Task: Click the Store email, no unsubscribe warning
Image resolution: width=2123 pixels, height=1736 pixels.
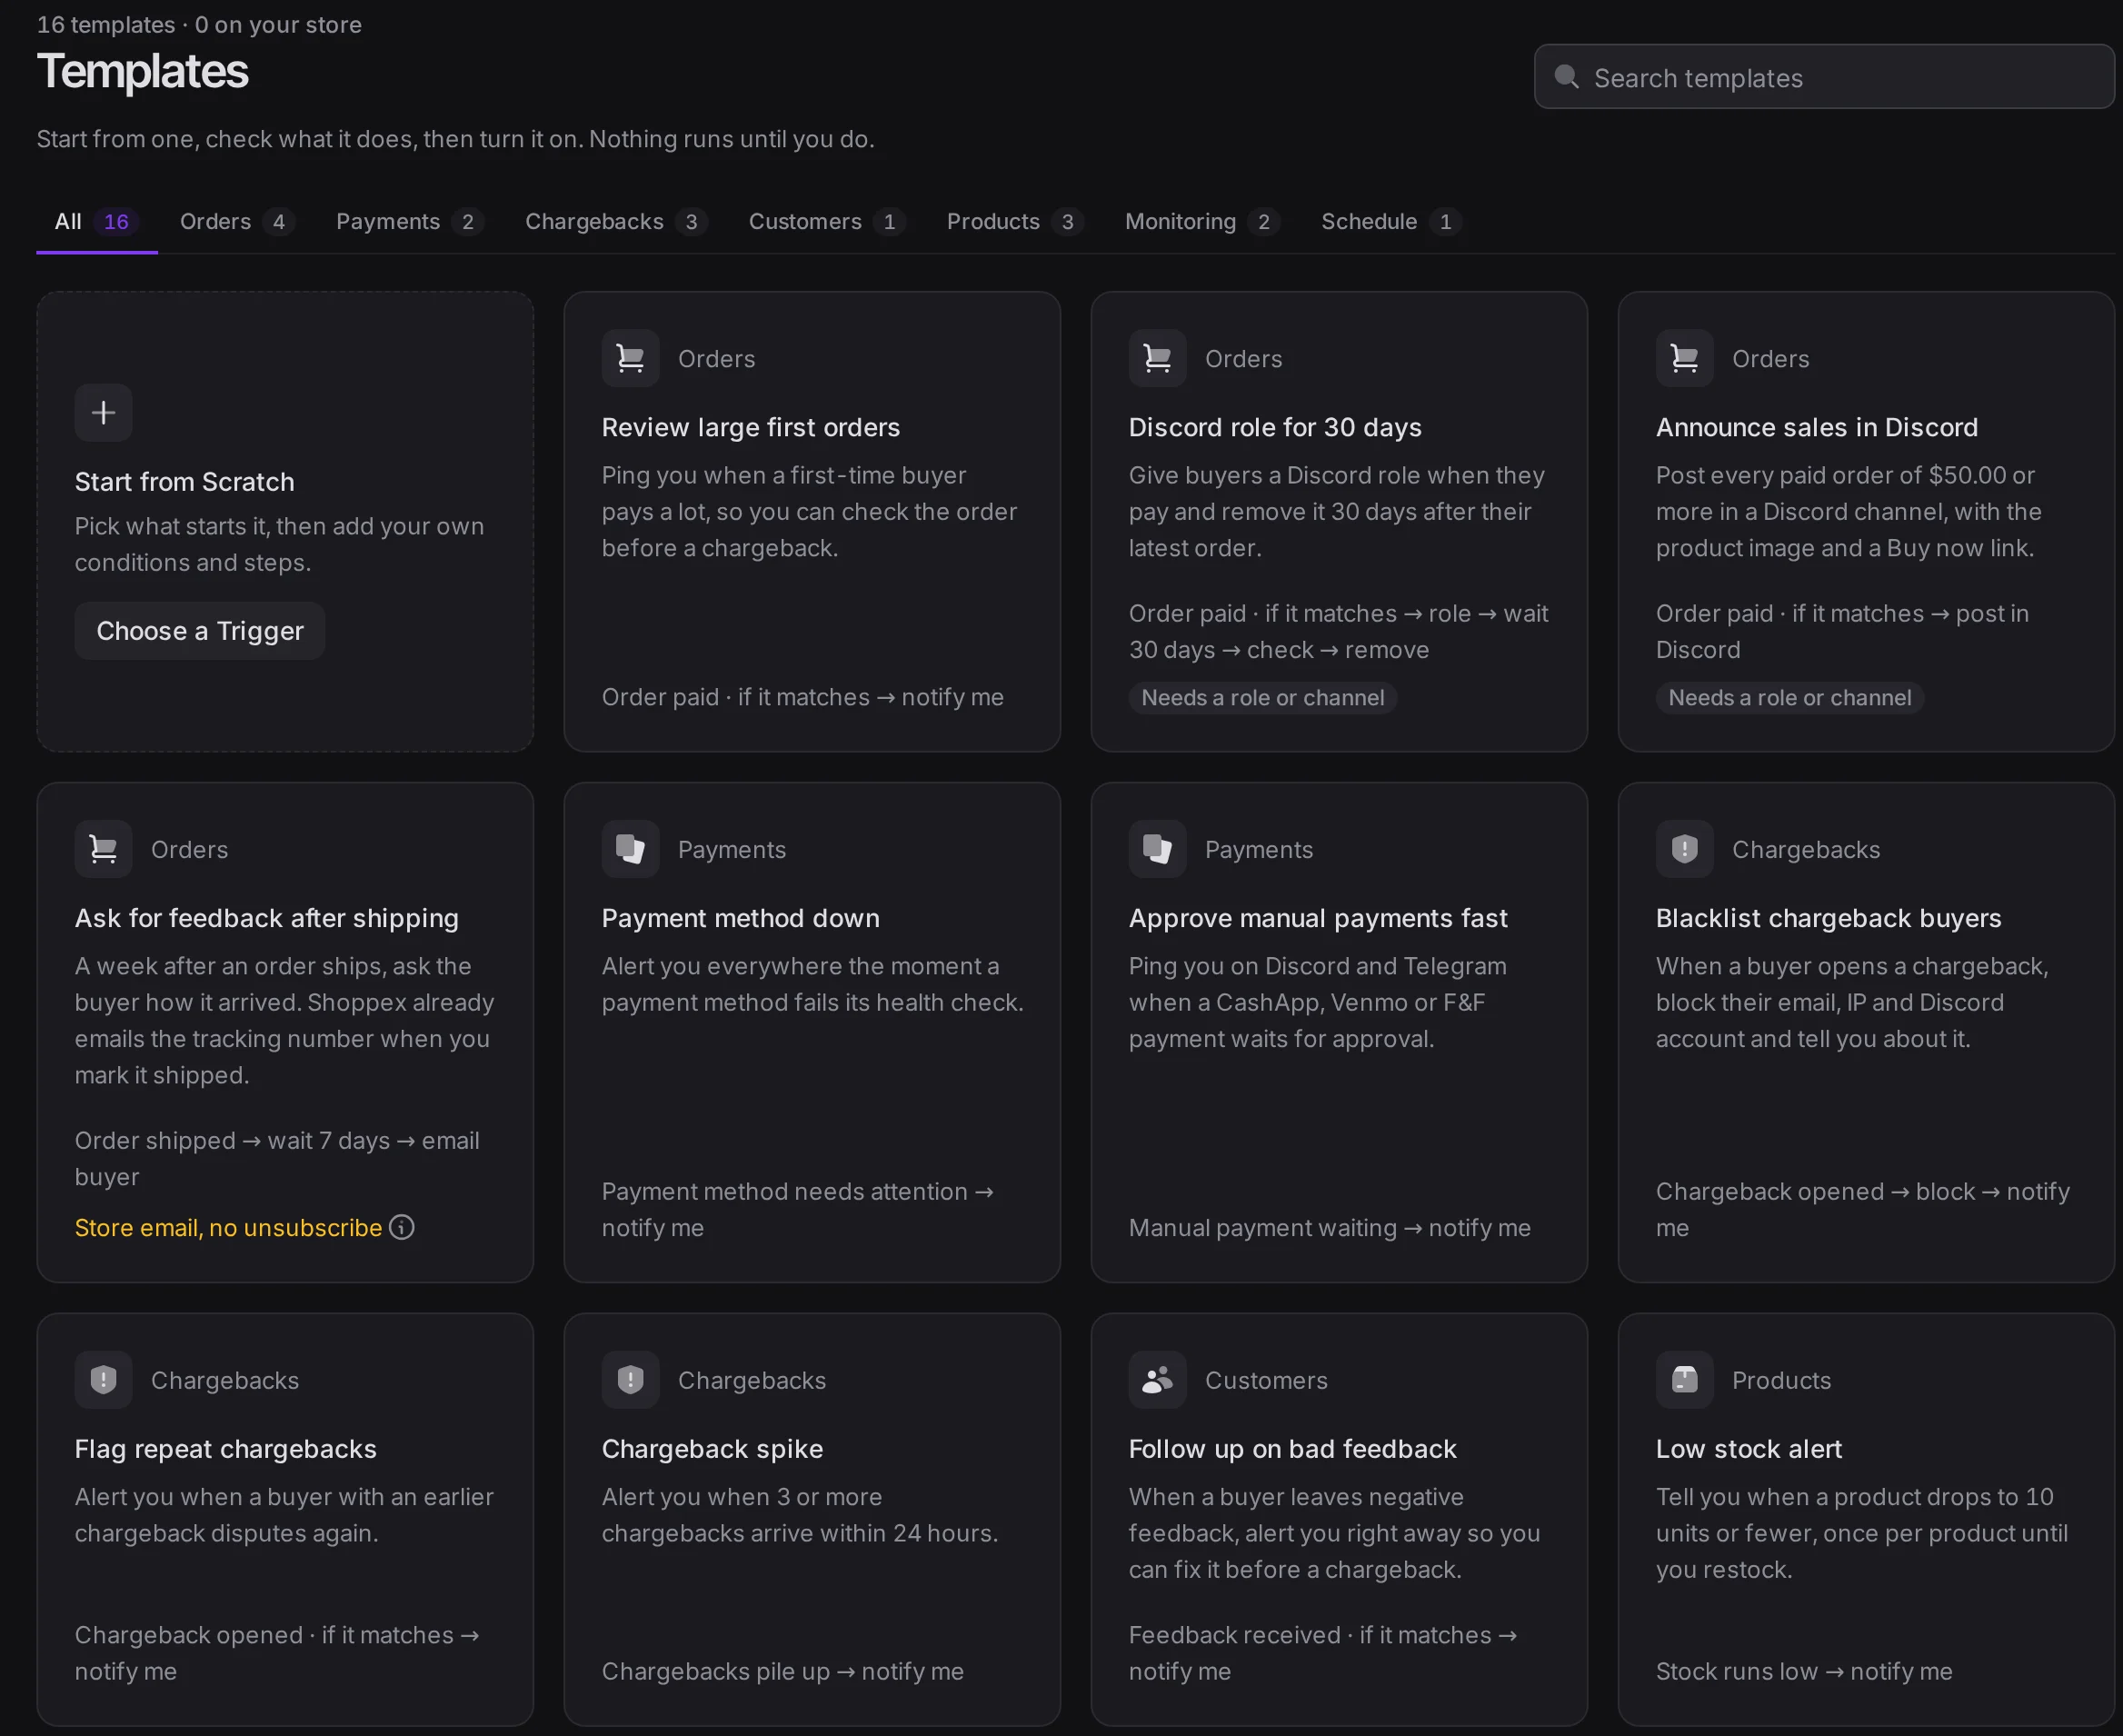Action: (x=229, y=1227)
